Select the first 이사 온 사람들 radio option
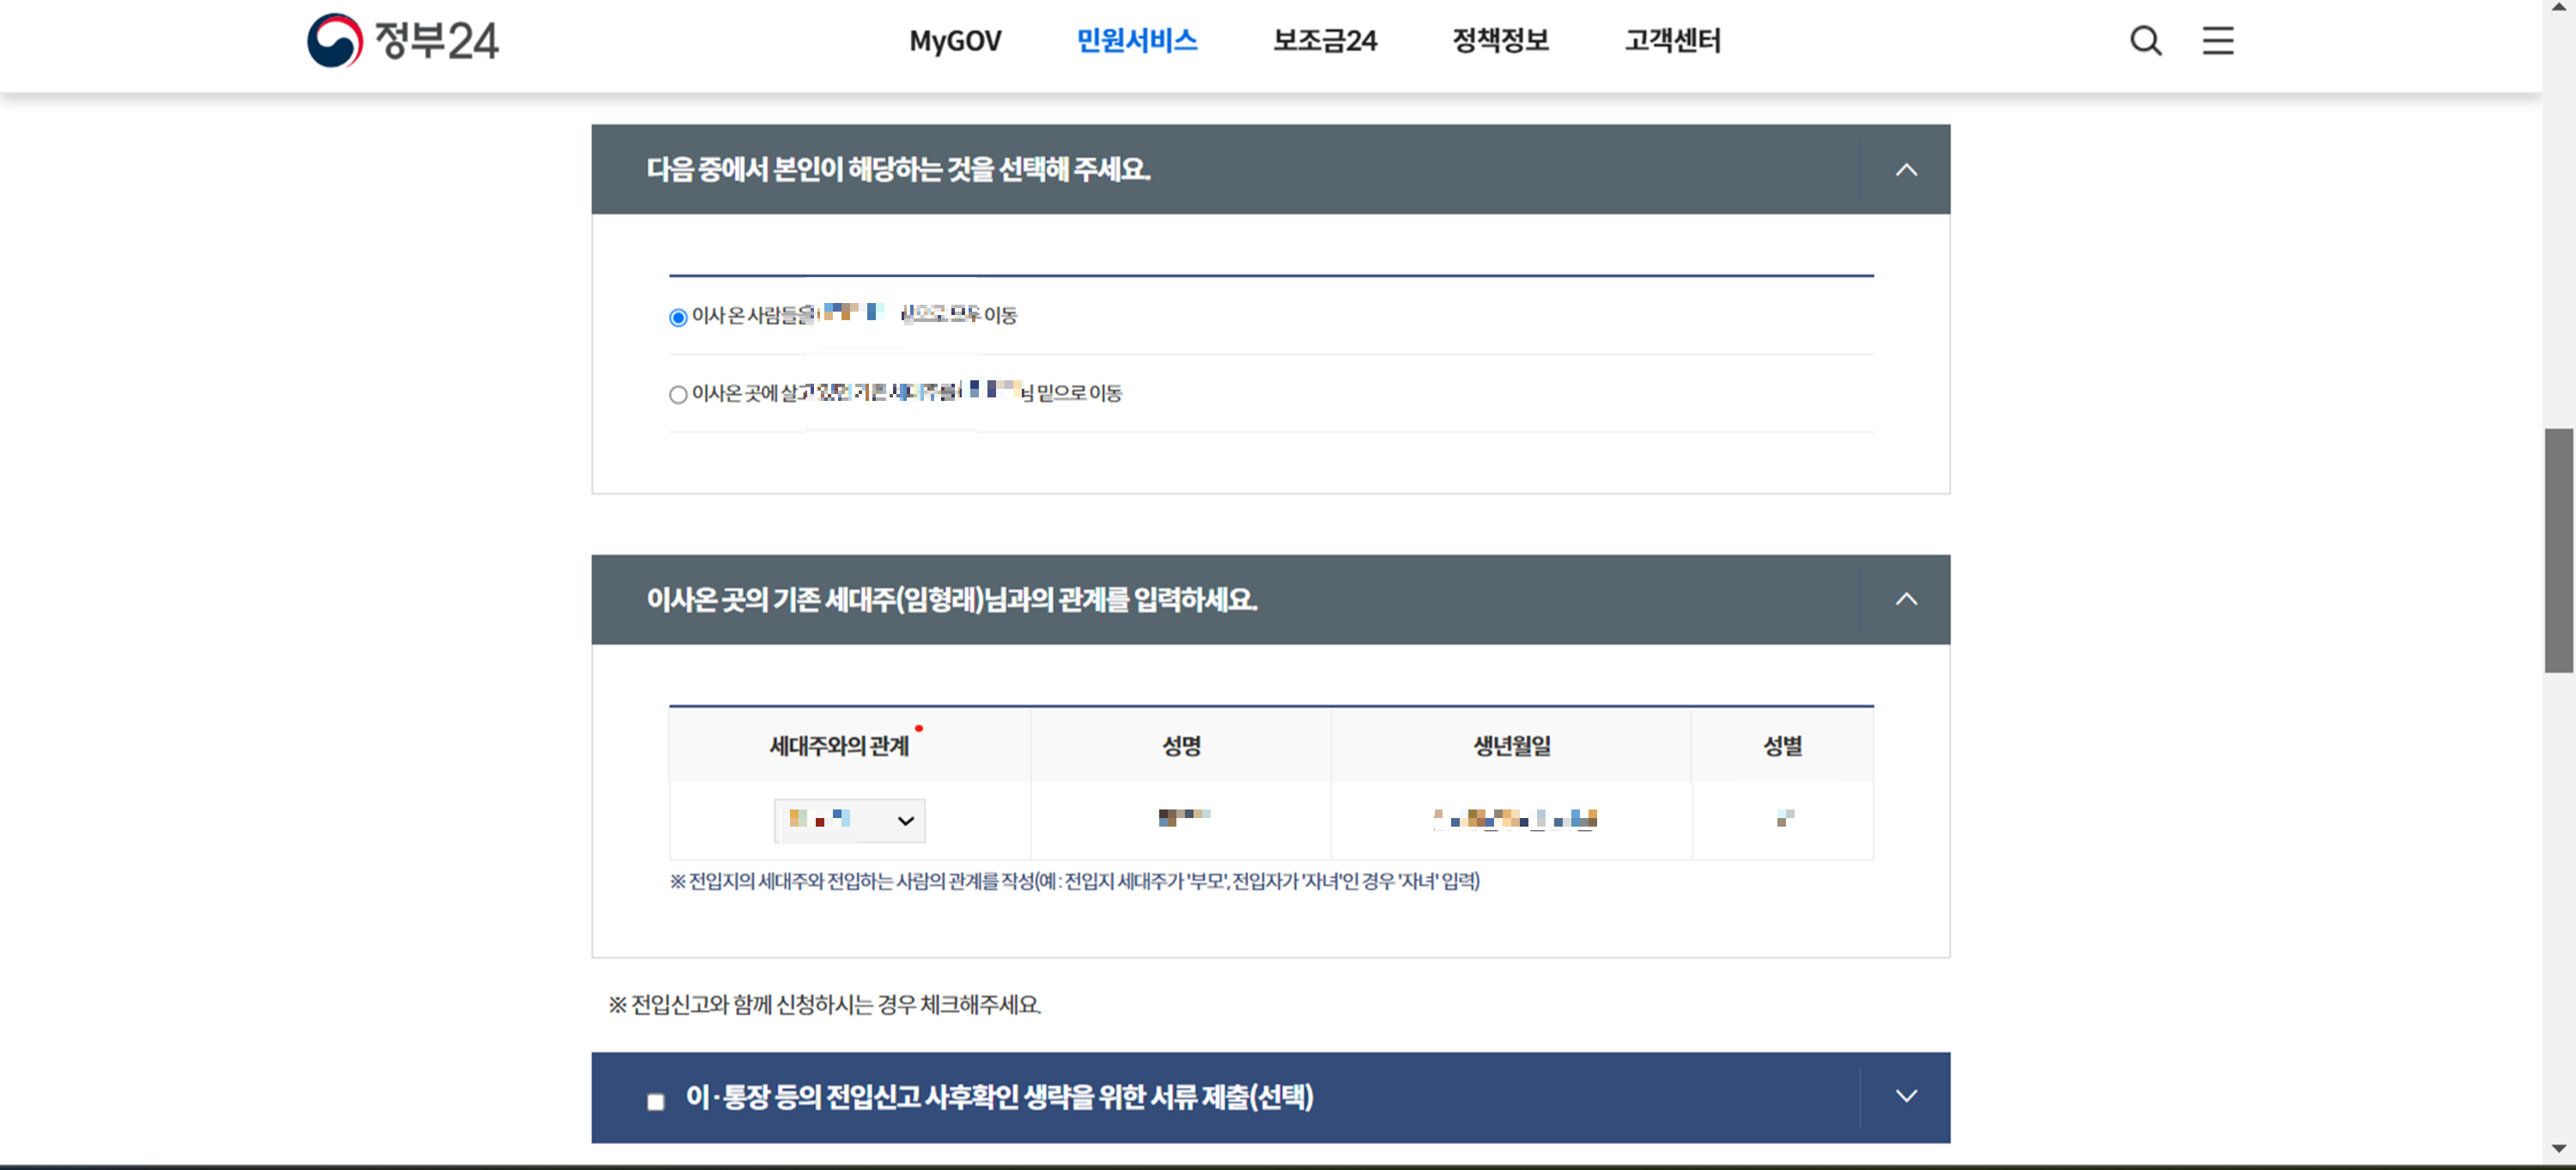 (x=678, y=318)
